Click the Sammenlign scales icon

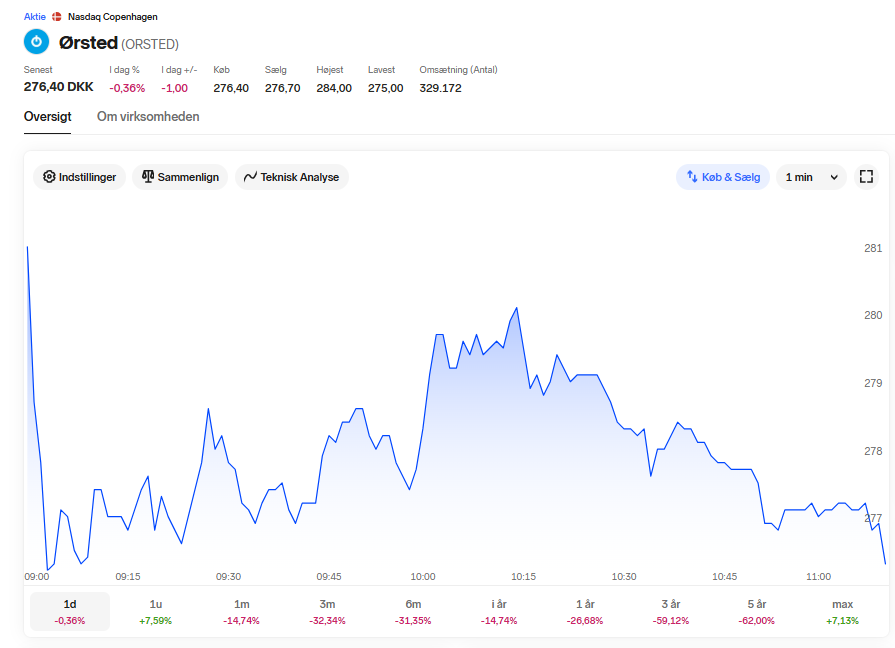pos(148,177)
